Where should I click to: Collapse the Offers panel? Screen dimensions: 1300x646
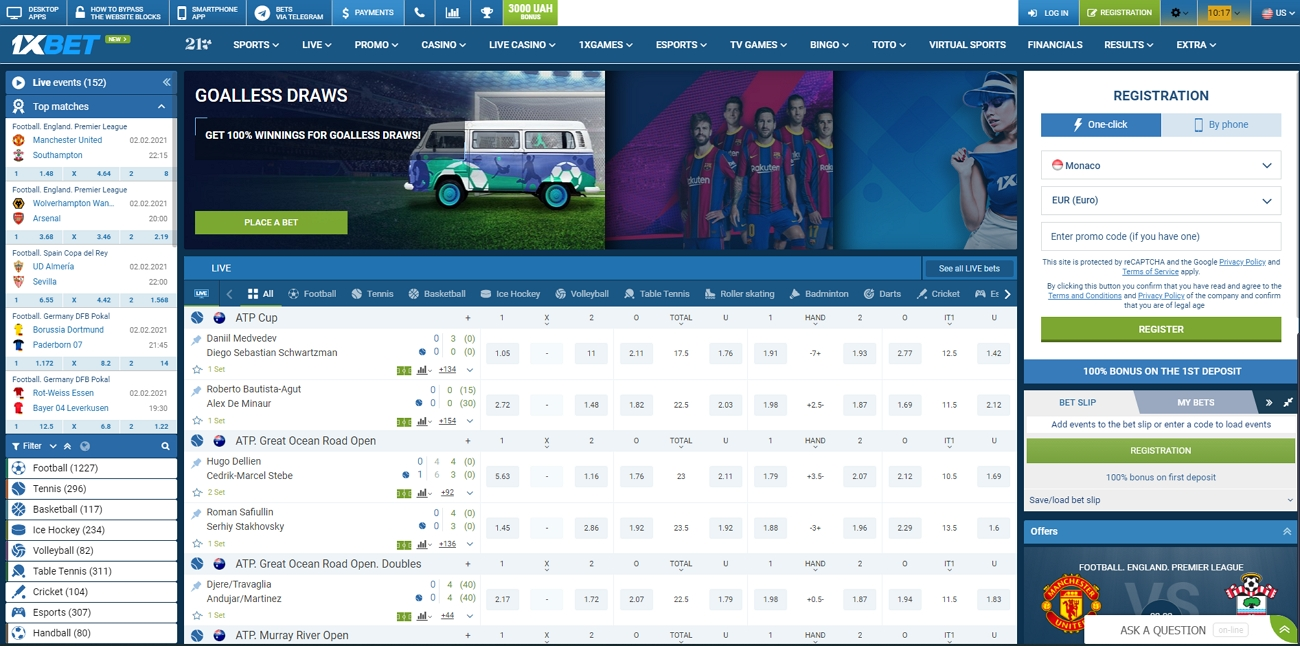tap(1287, 531)
